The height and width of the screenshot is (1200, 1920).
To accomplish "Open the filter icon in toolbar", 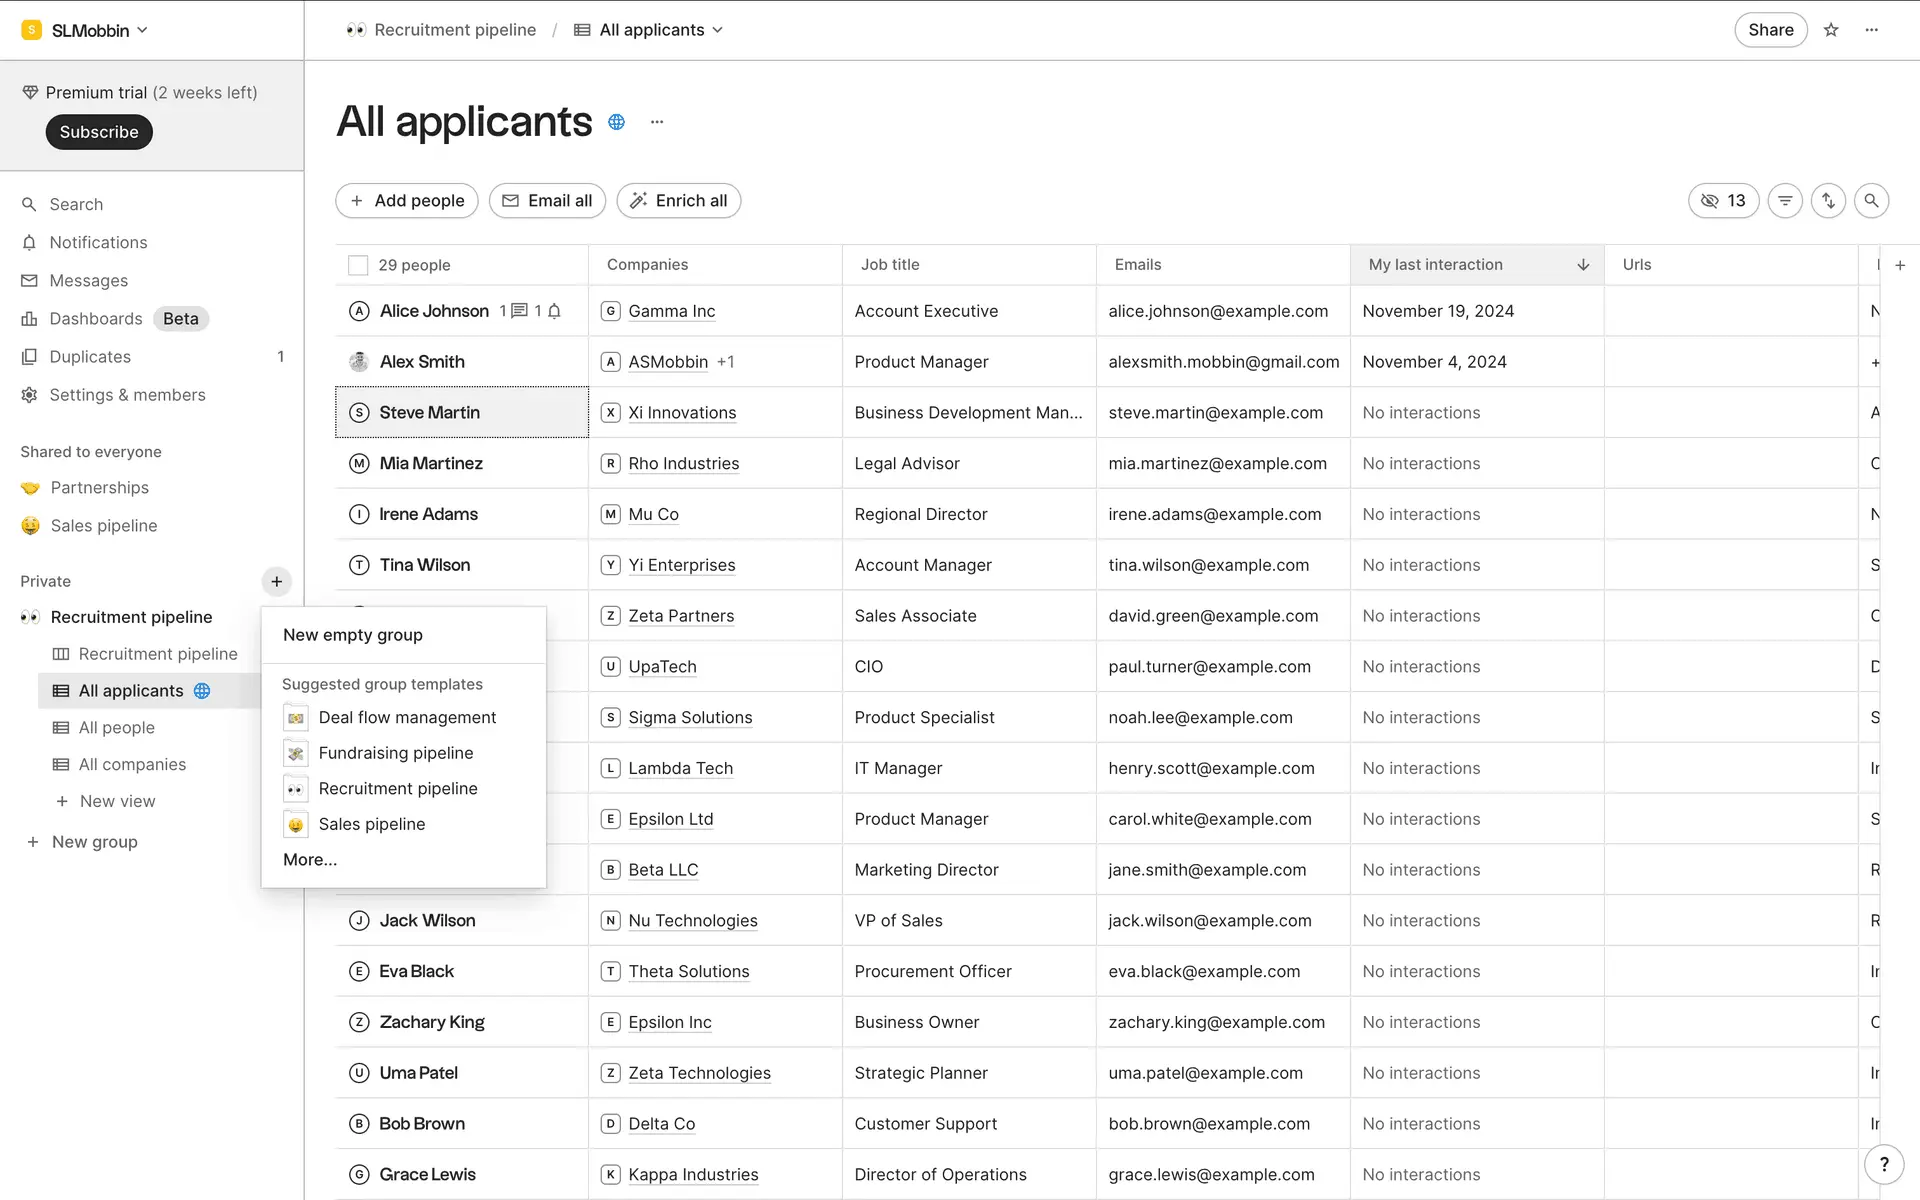I will [x=1785, y=201].
